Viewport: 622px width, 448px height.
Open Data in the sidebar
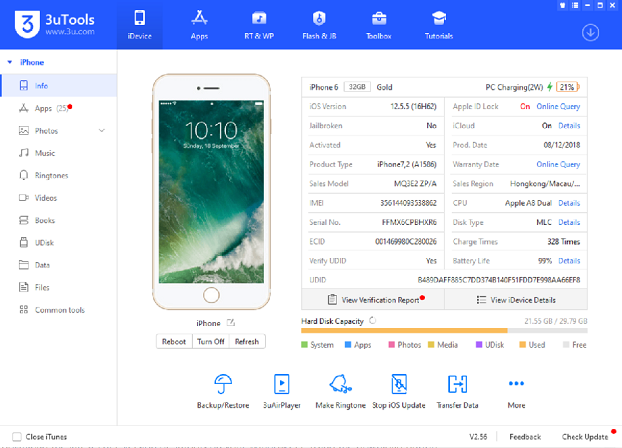pyautogui.click(x=59, y=265)
